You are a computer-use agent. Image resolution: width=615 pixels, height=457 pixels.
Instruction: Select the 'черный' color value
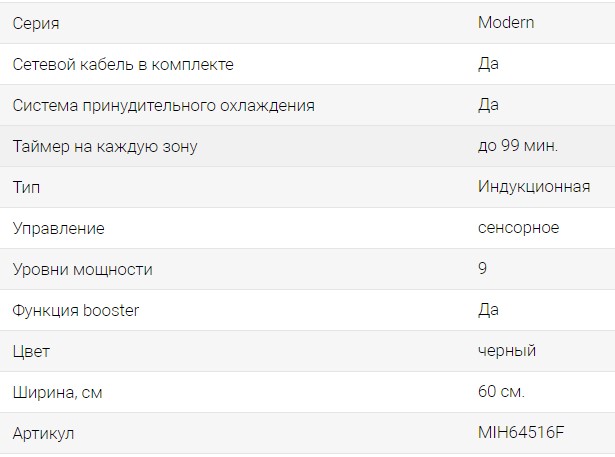[x=507, y=351]
